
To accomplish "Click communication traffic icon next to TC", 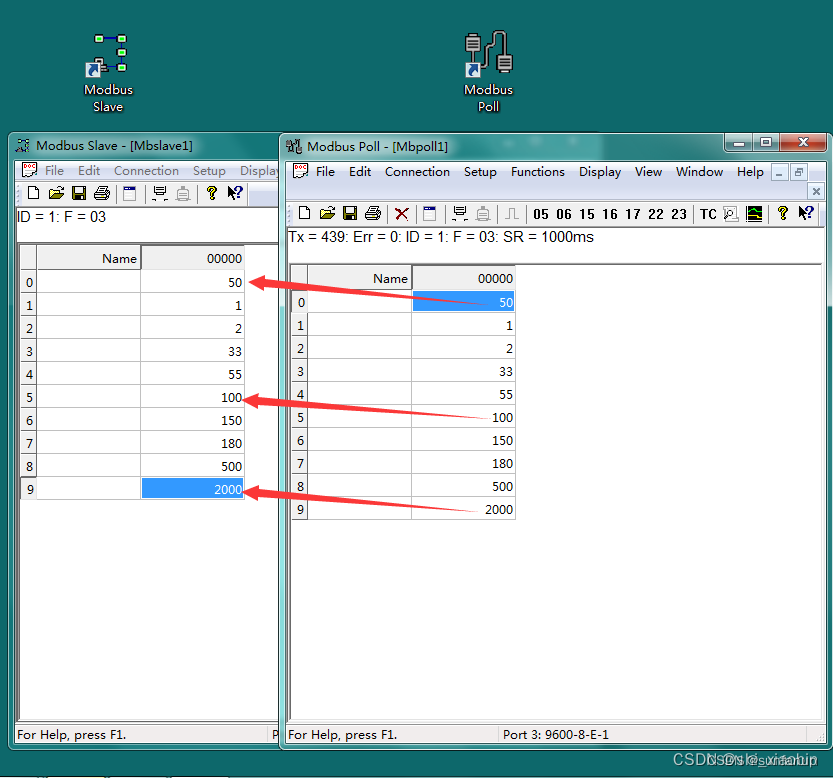I will [731, 214].
